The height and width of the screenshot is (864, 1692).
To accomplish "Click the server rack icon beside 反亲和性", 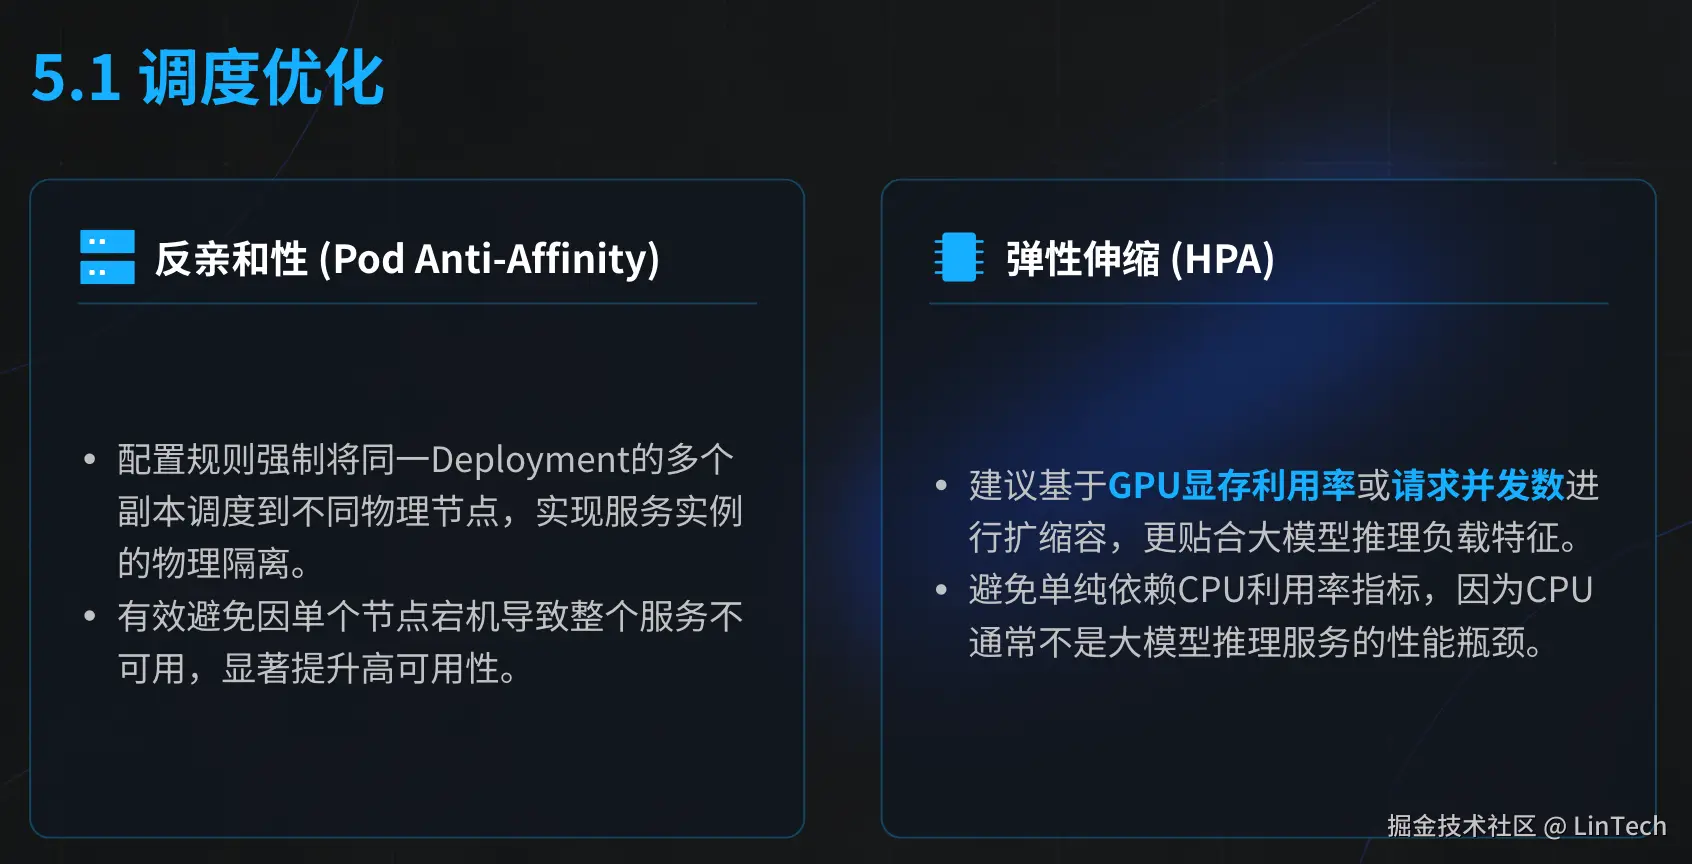I will 107,257.
